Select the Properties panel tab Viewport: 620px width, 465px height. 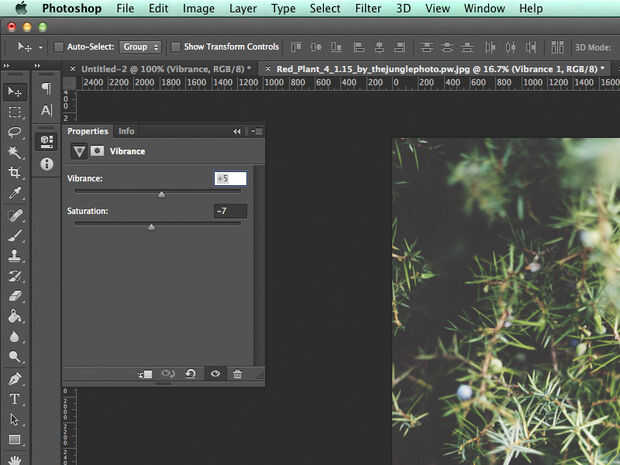87,131
